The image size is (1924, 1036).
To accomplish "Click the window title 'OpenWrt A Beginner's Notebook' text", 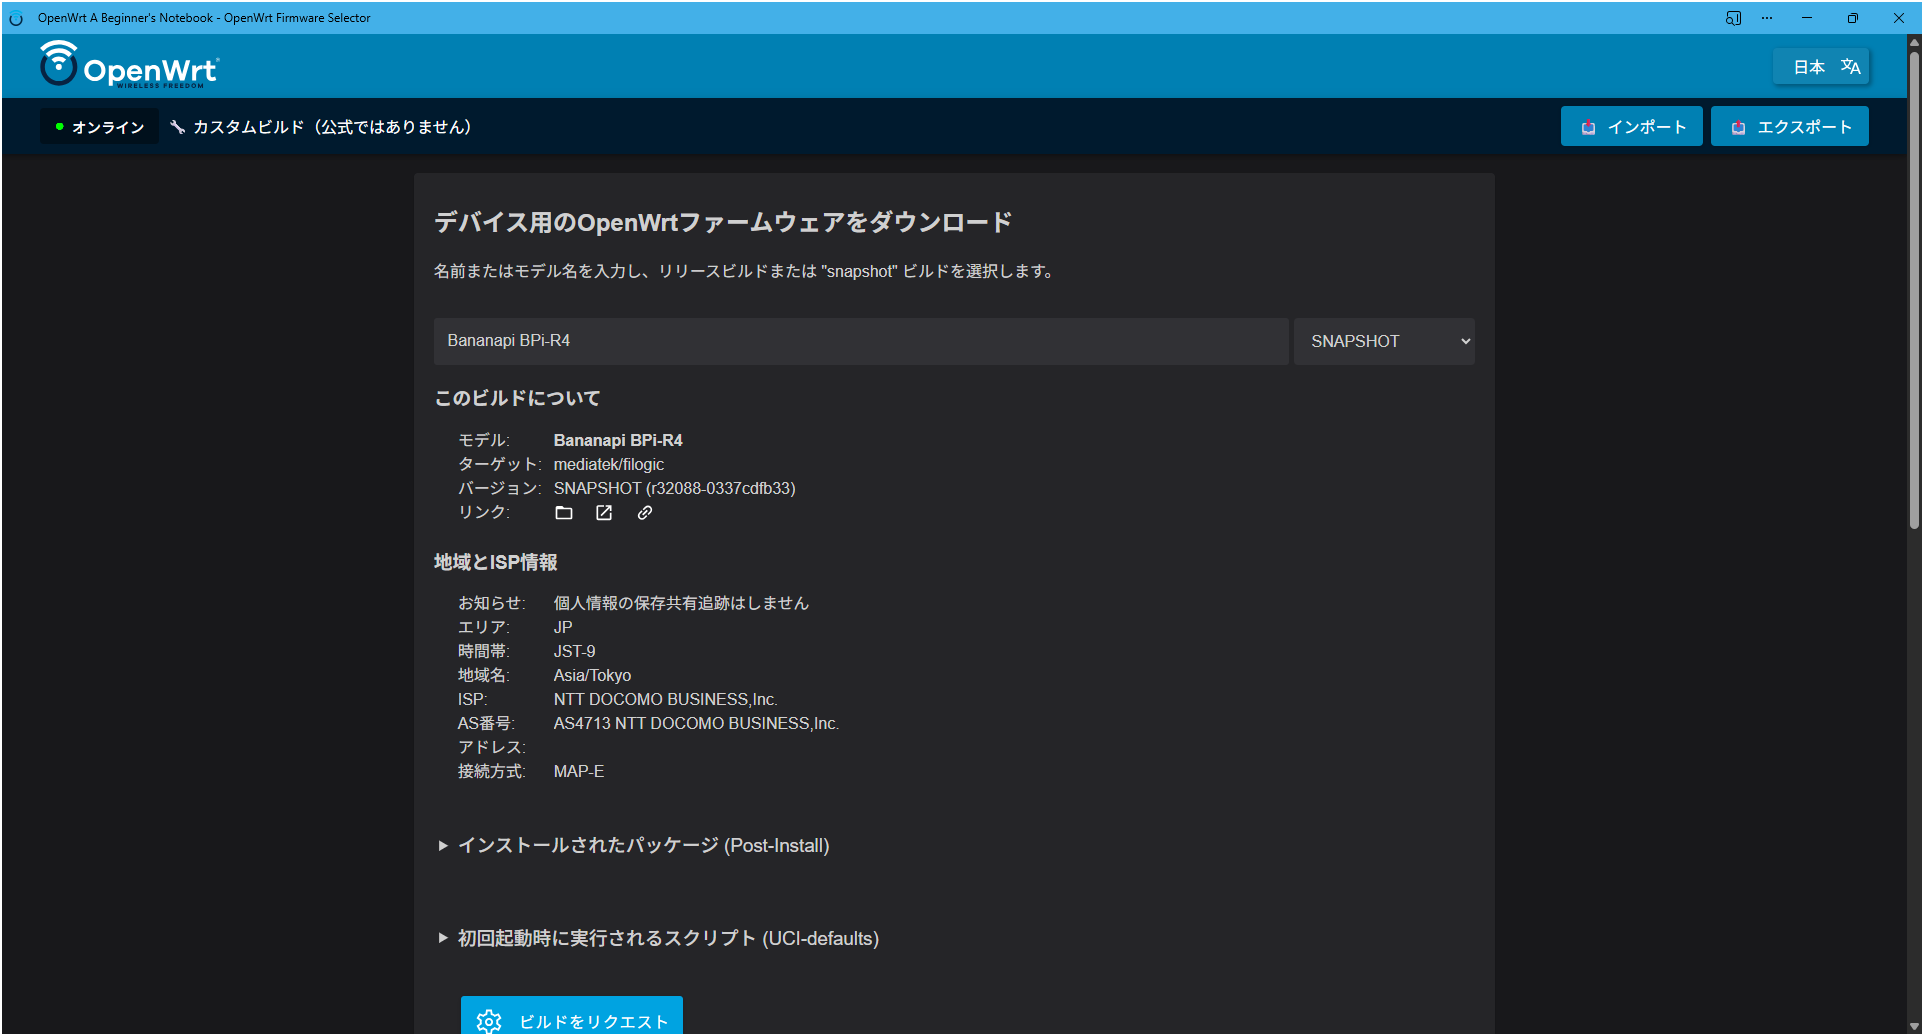I will click(x=126, y=18).
